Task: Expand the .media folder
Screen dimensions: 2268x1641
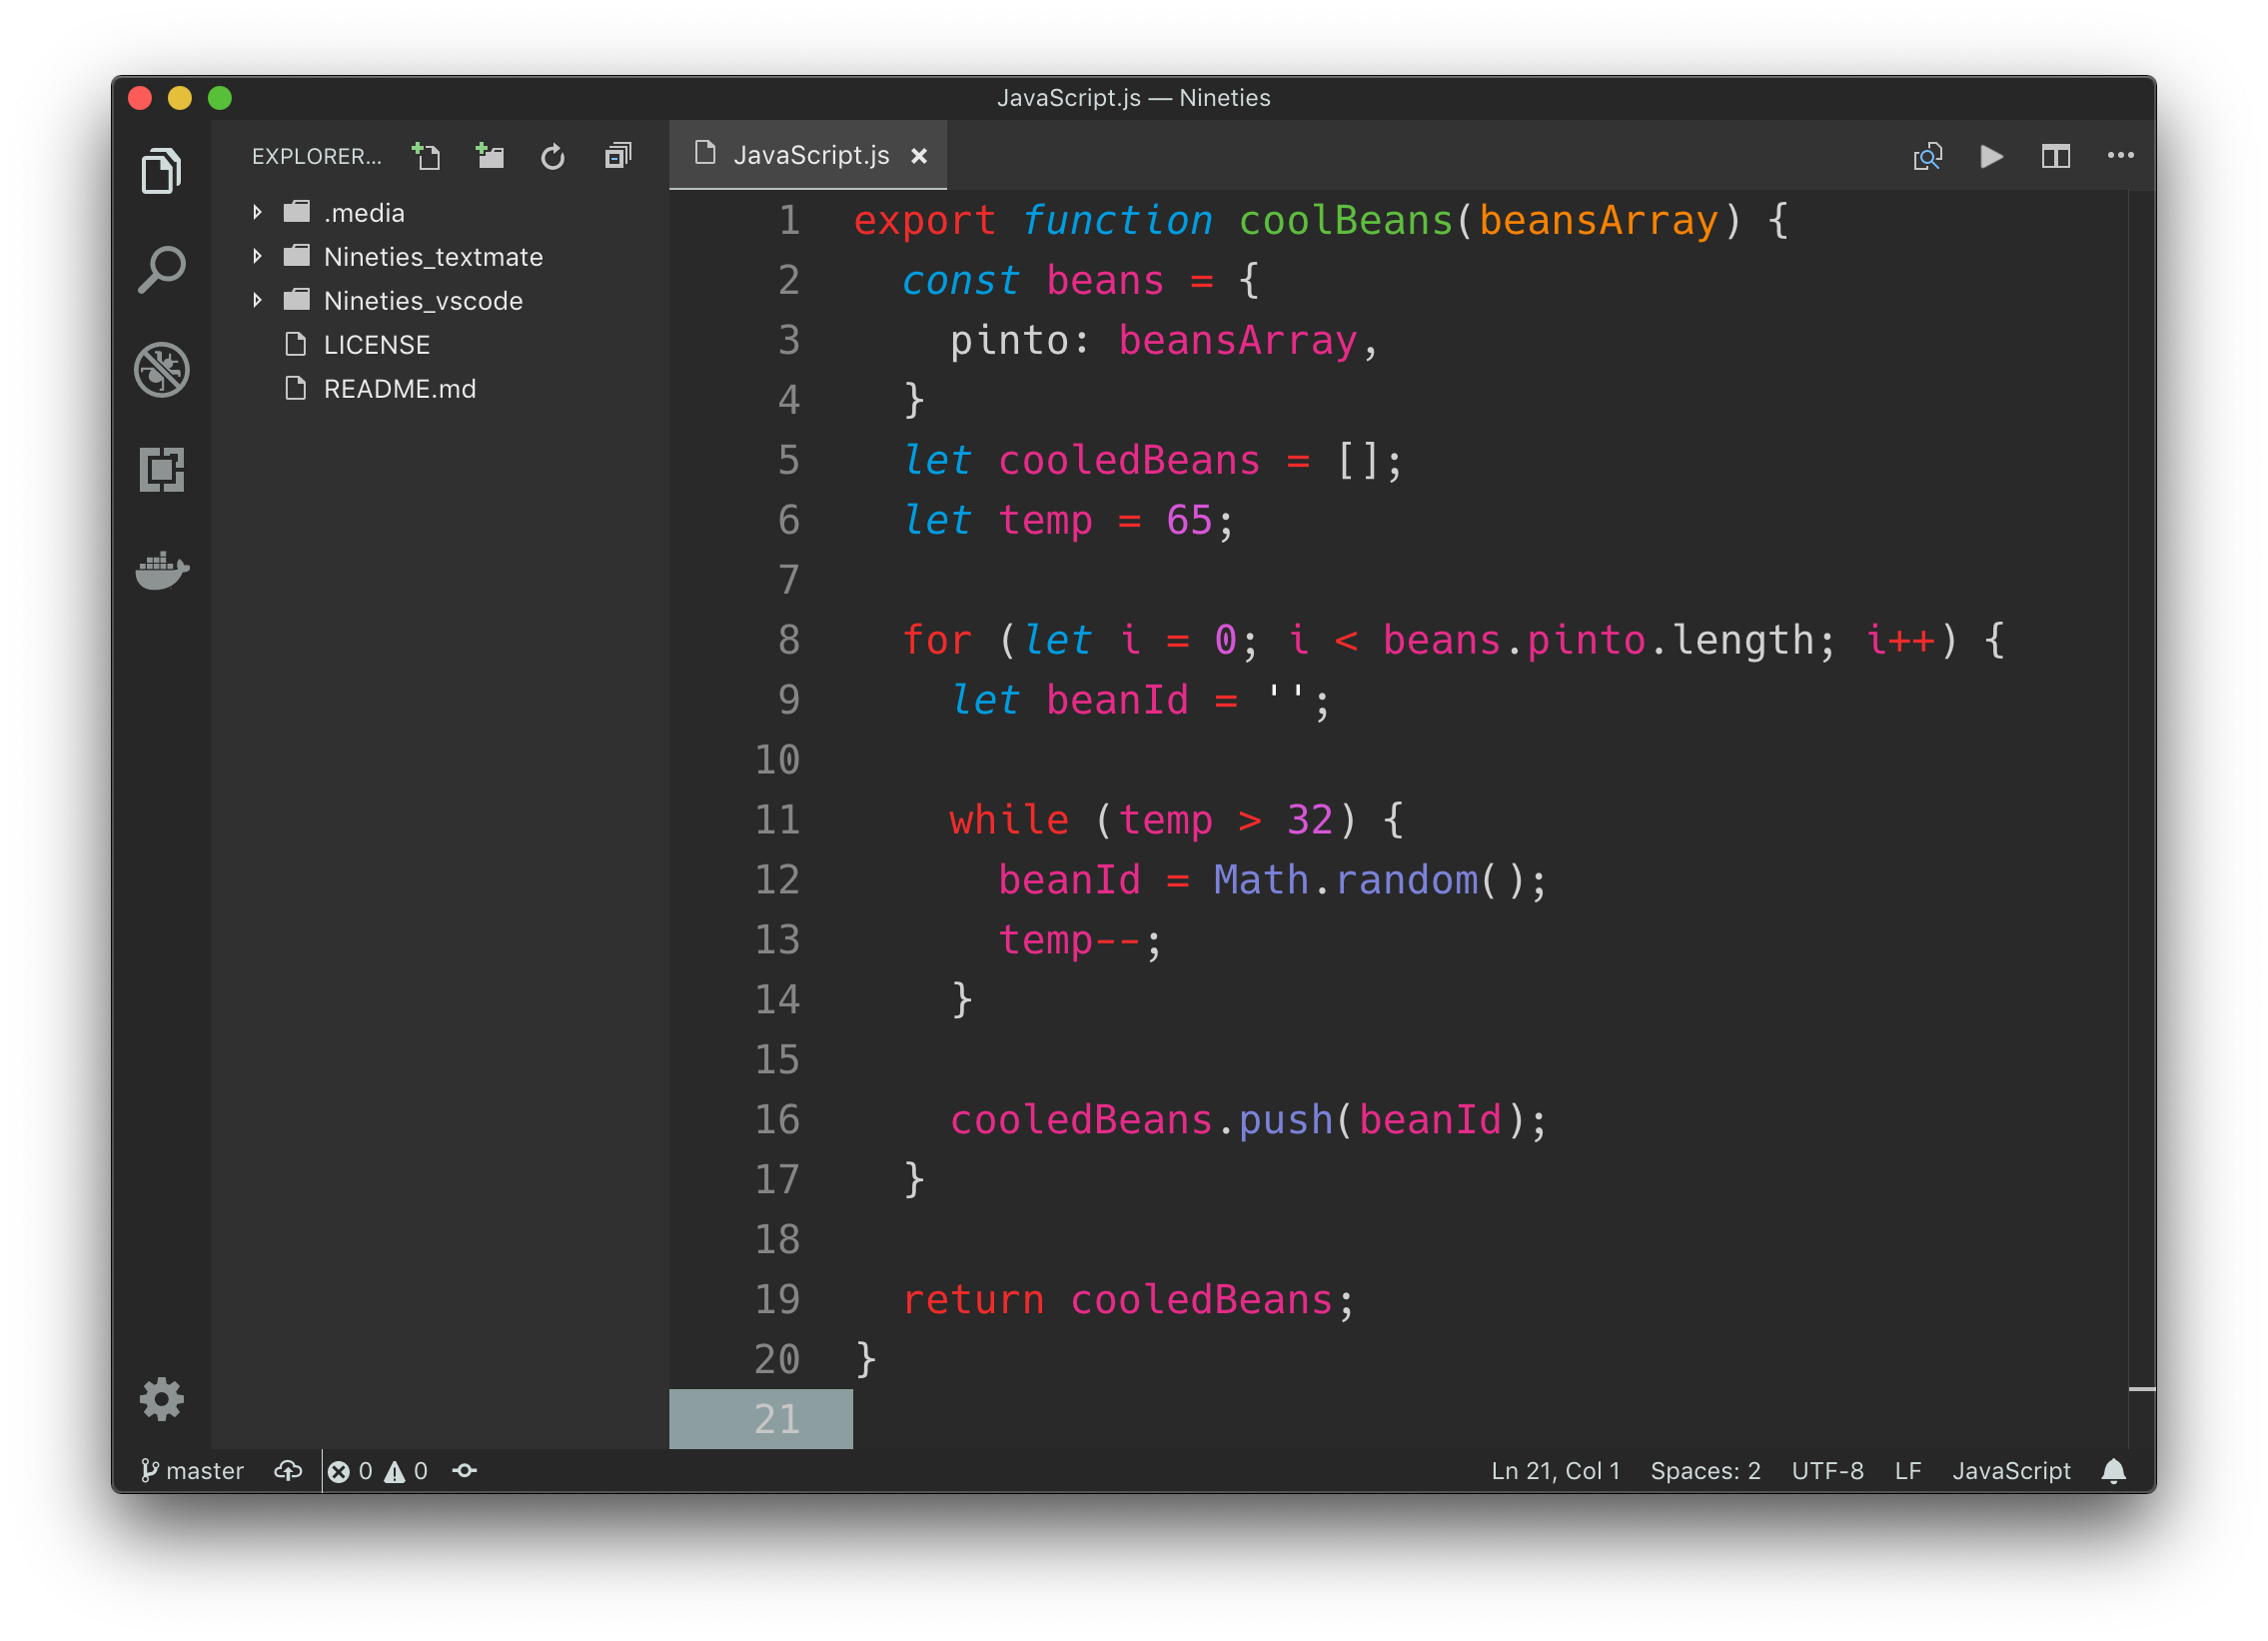Action: pyautogui.click(x=363, y=213)
